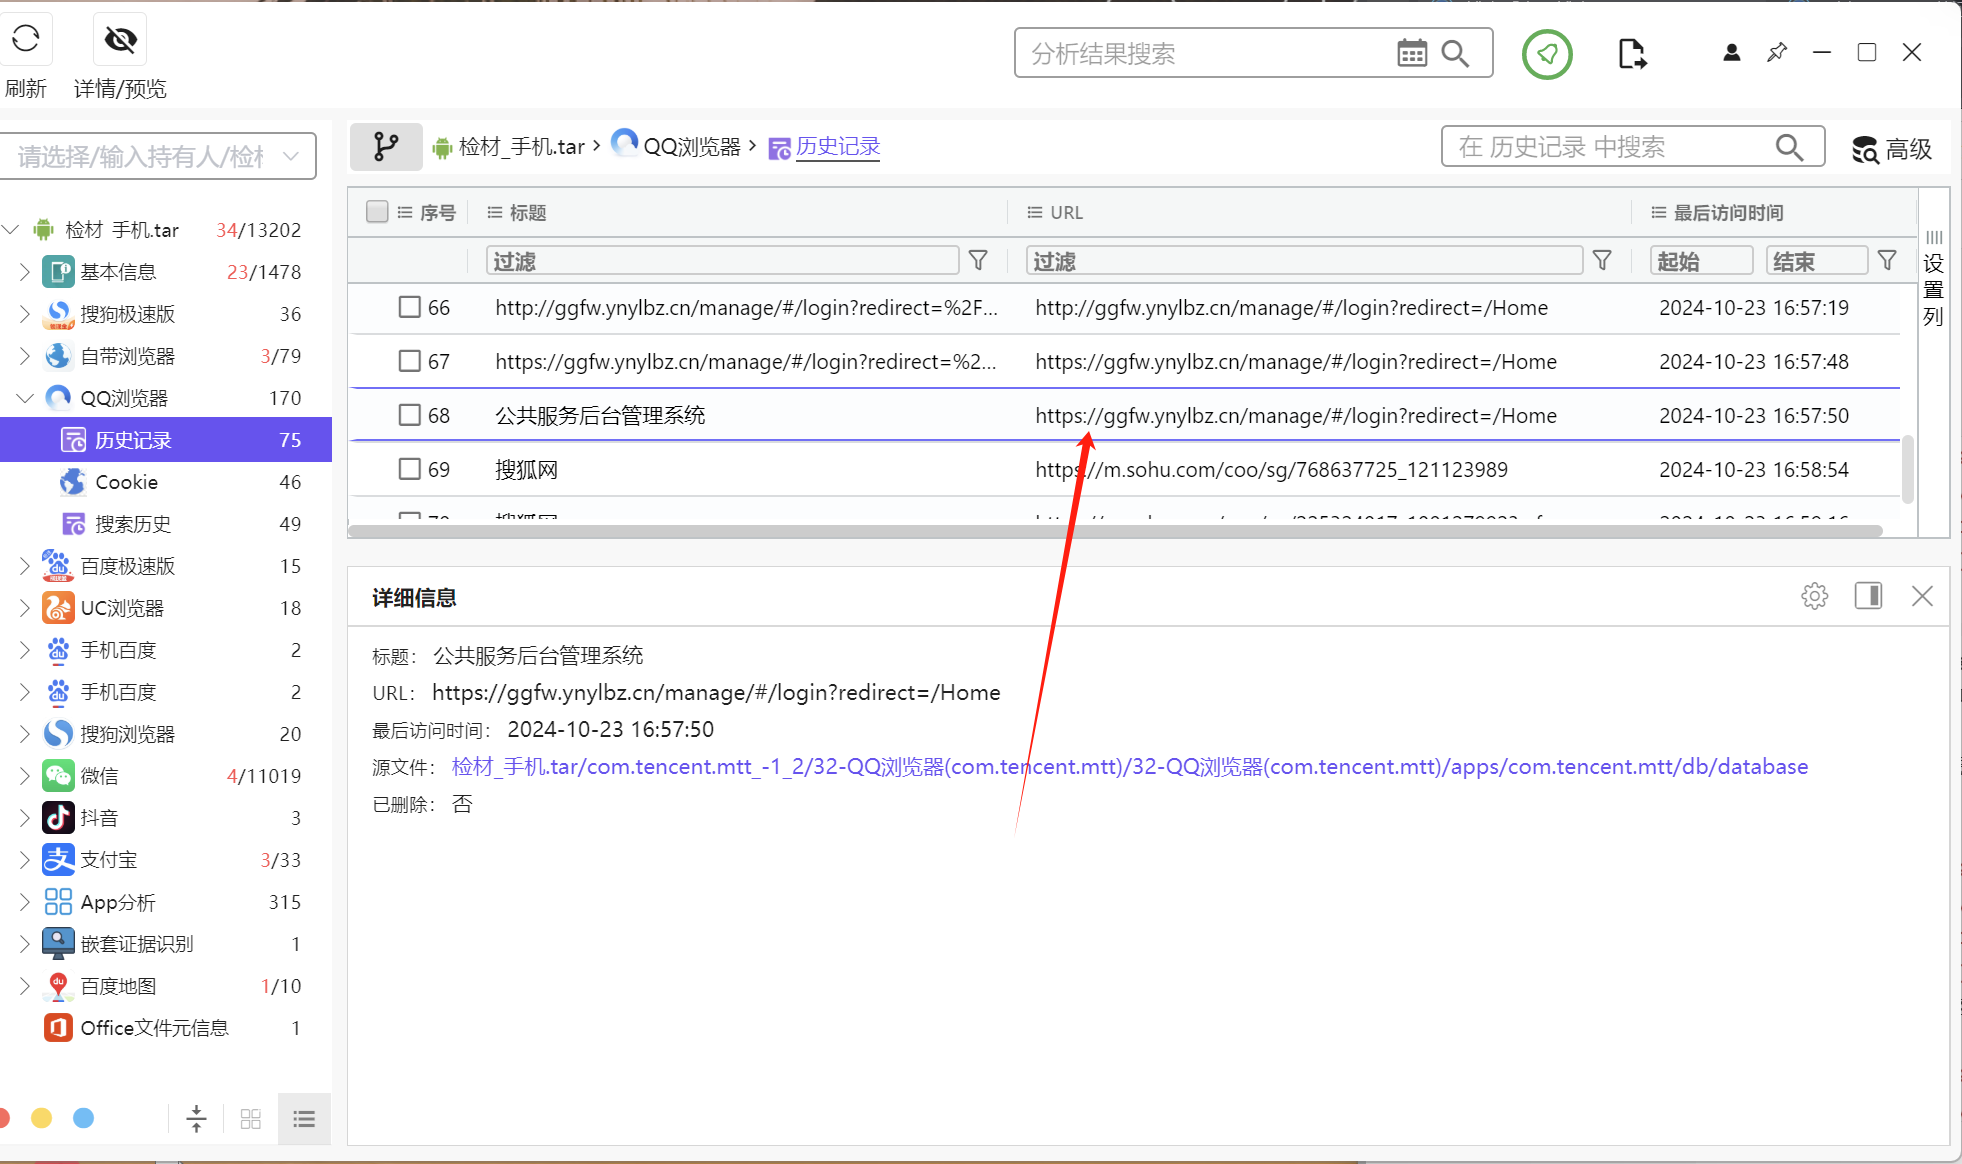
Task: Click the refresh icon
Action: point(26,40)
